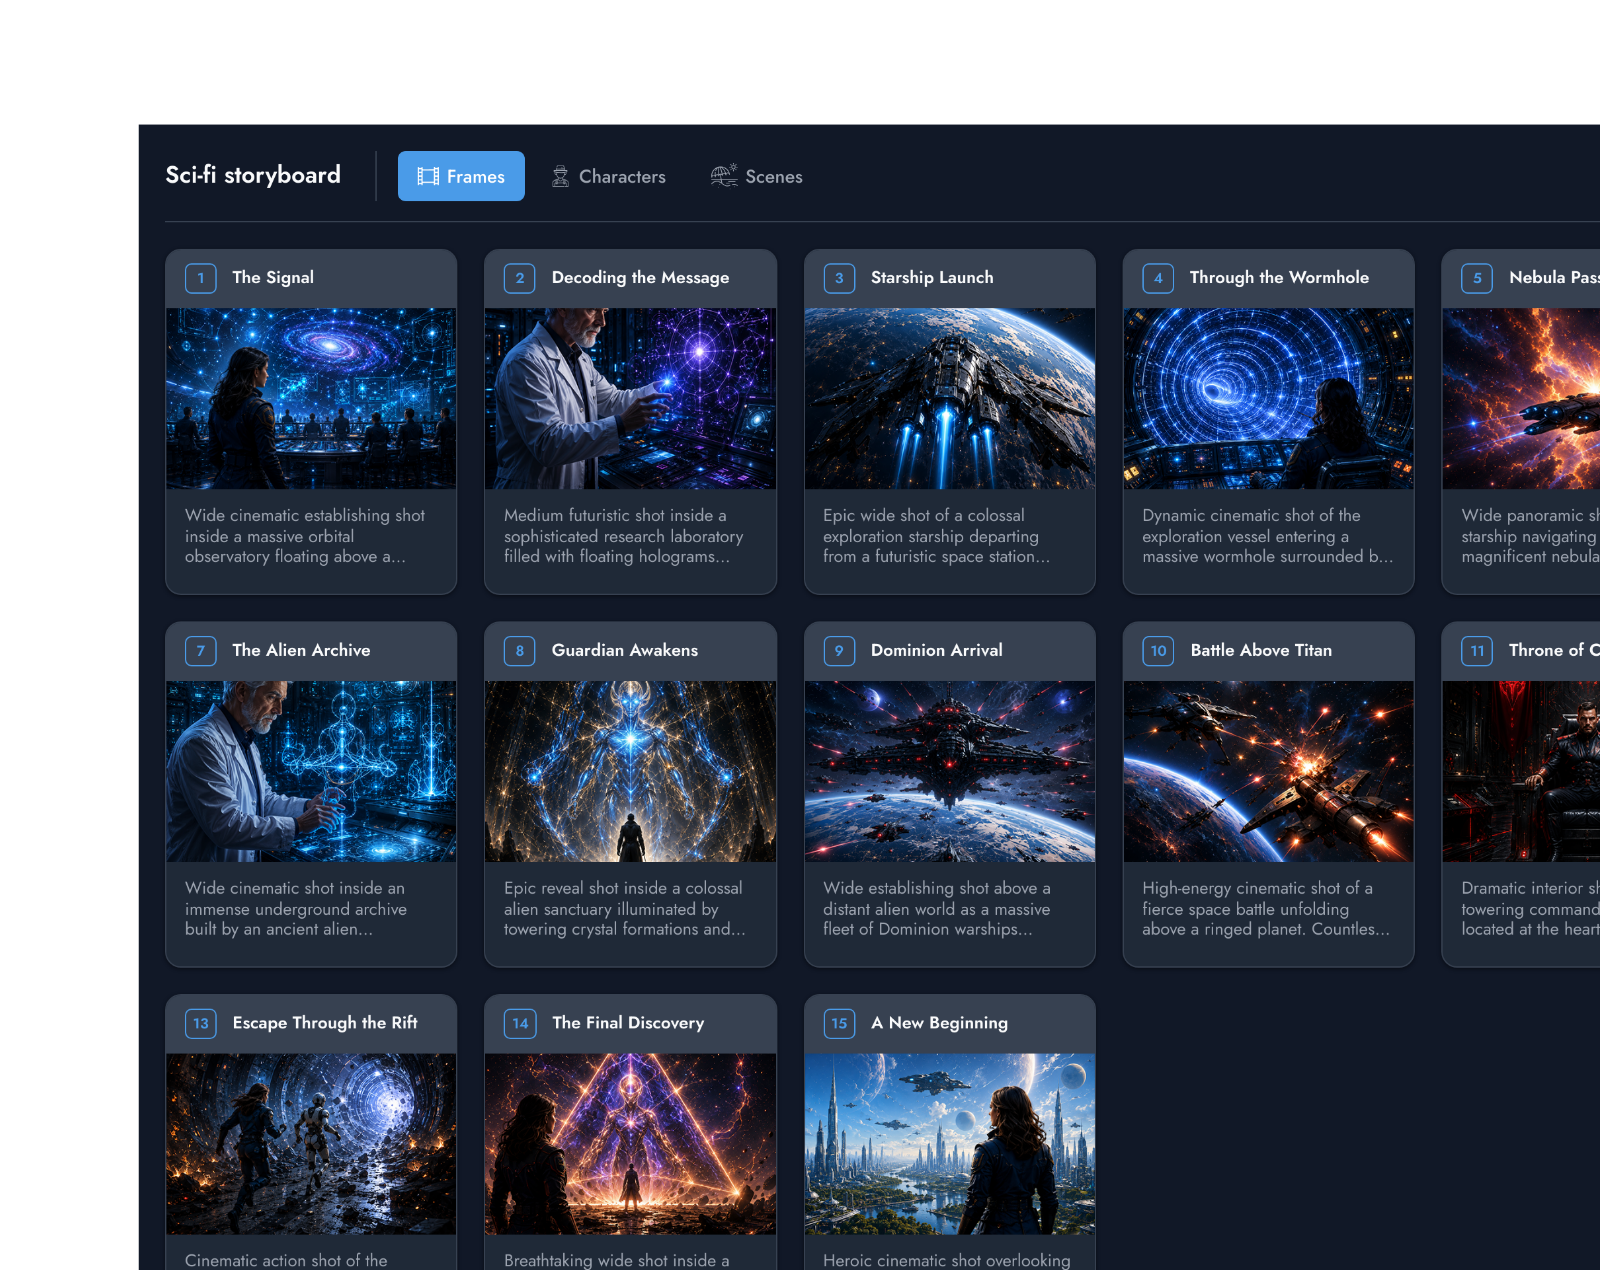Click The Final Discovery title

[x=628, y=1023]
